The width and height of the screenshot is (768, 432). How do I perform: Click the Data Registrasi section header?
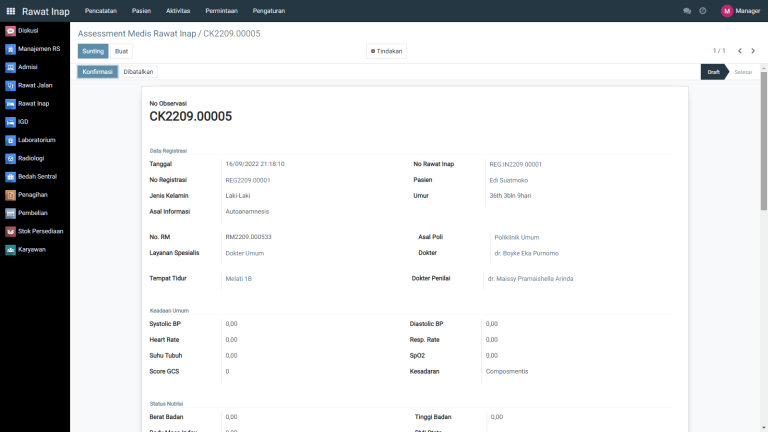click(168, 151)
